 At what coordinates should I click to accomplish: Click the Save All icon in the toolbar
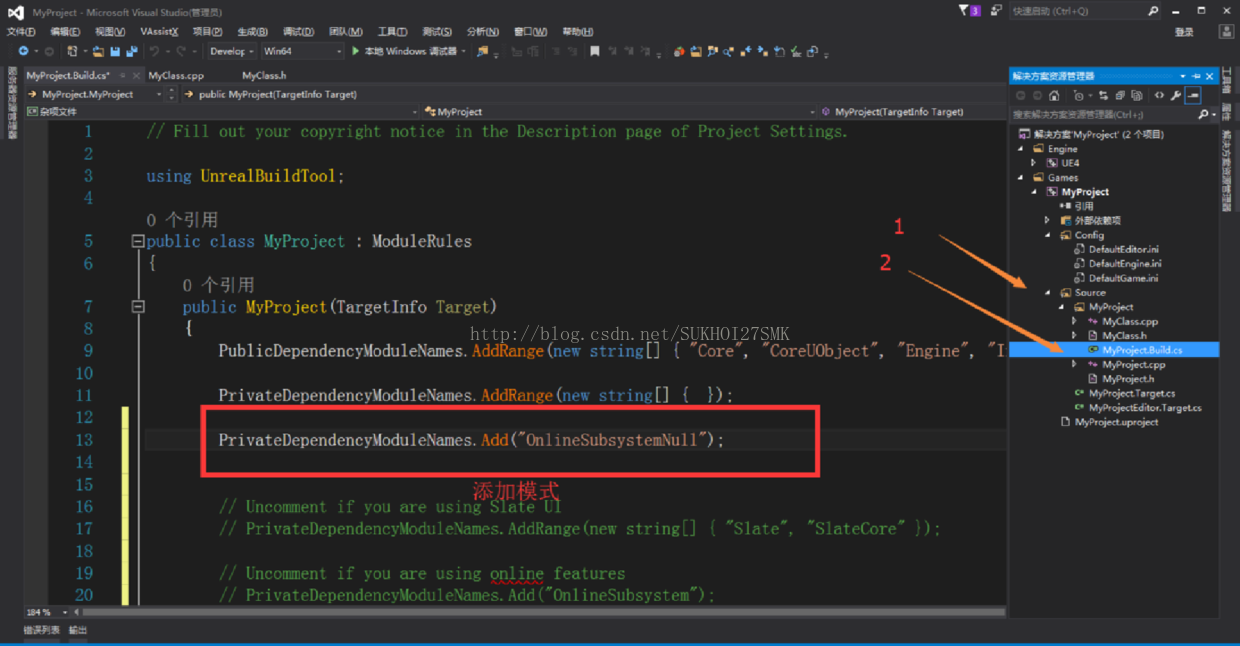tap(132, 50)
